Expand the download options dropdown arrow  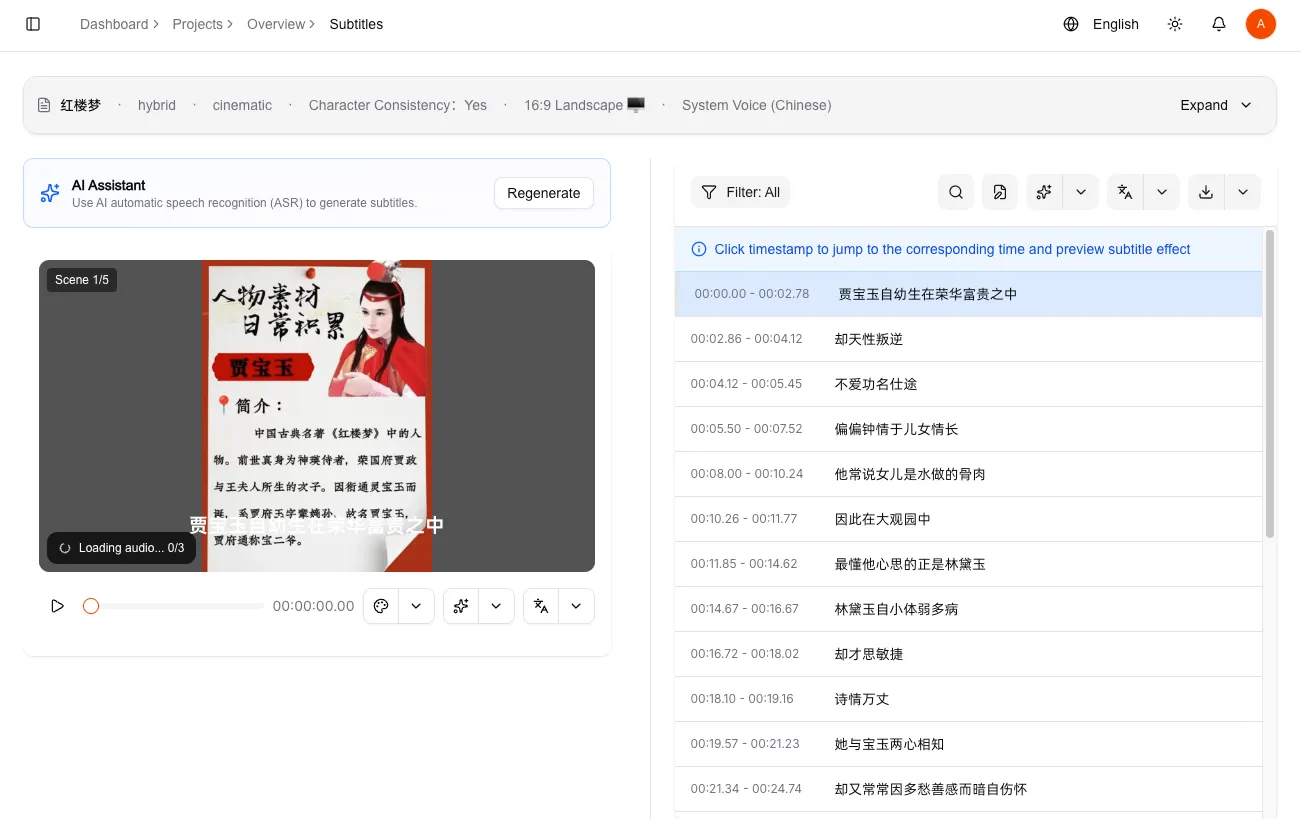pos(1243,192)
